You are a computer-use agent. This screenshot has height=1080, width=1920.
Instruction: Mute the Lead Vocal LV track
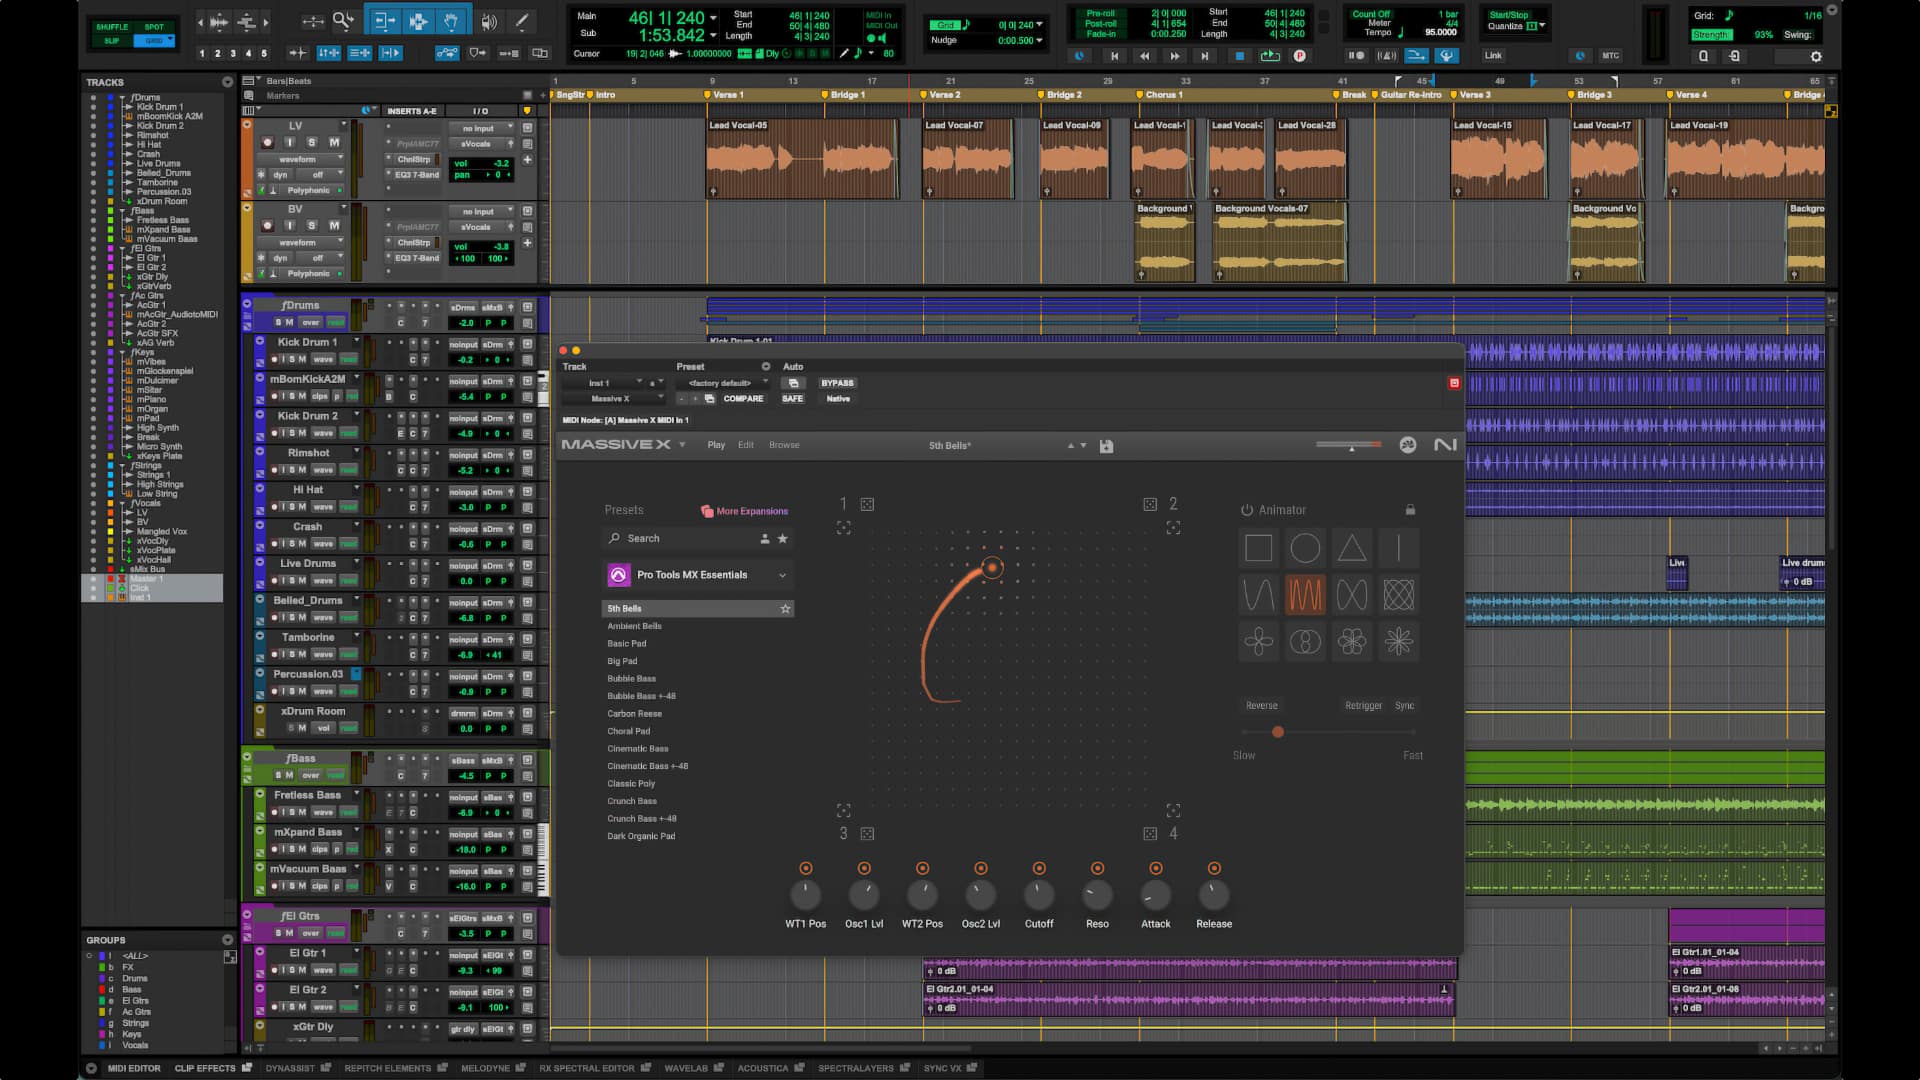334,143
